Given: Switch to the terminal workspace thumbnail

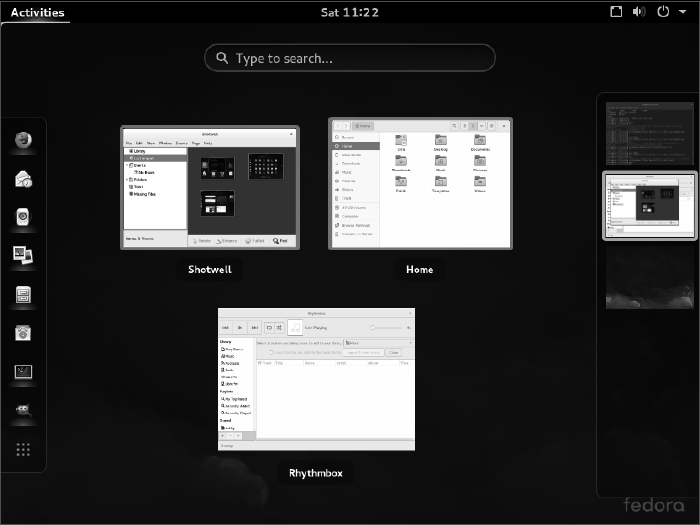Looking at the screenshot, I should point(650,133).
